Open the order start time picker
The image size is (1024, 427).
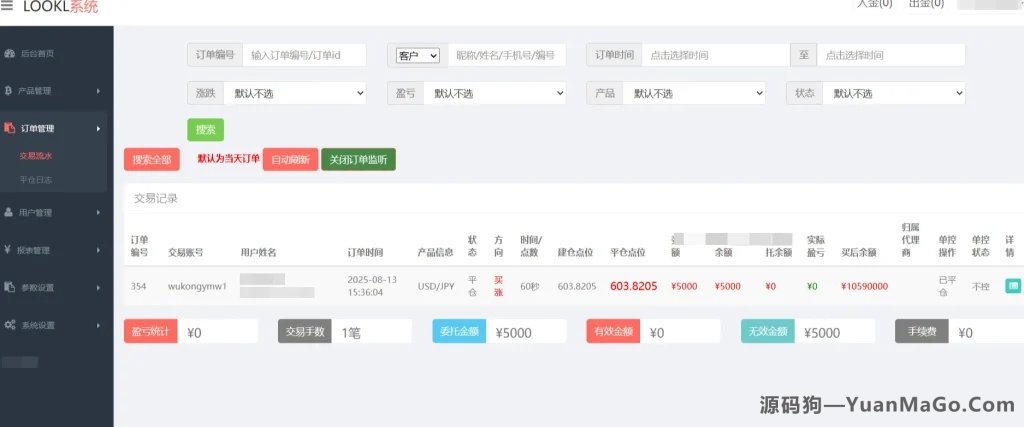[x=716, y=55]
